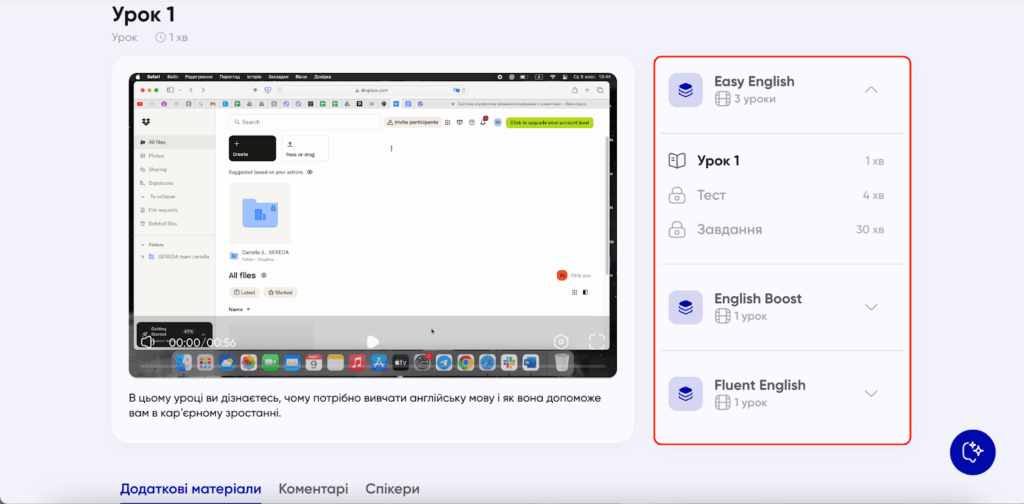The height and width of the screenshot is (504, 1024).
Task: Select the Спікери tab
Action: click(x=392, y=489)
